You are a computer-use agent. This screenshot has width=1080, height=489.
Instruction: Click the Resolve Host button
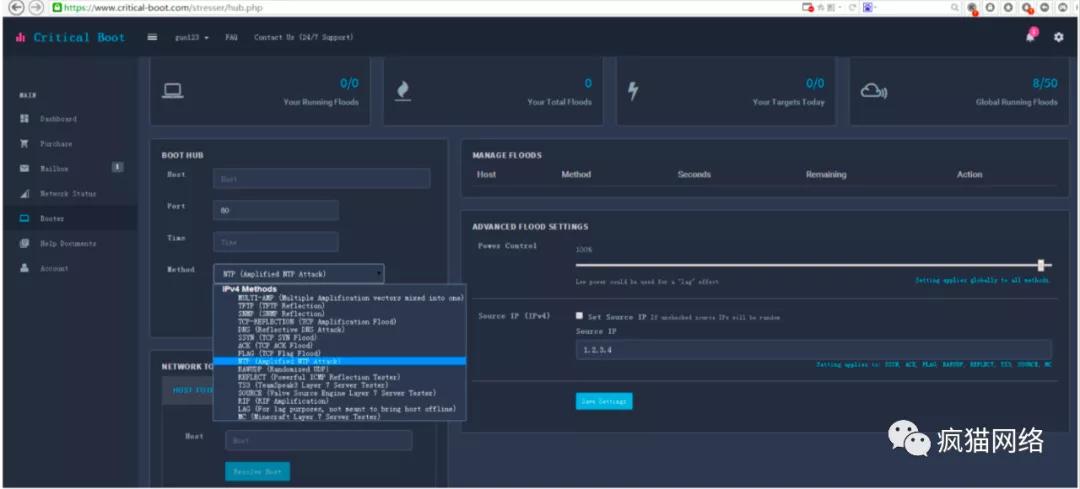(x=257, y=471)
